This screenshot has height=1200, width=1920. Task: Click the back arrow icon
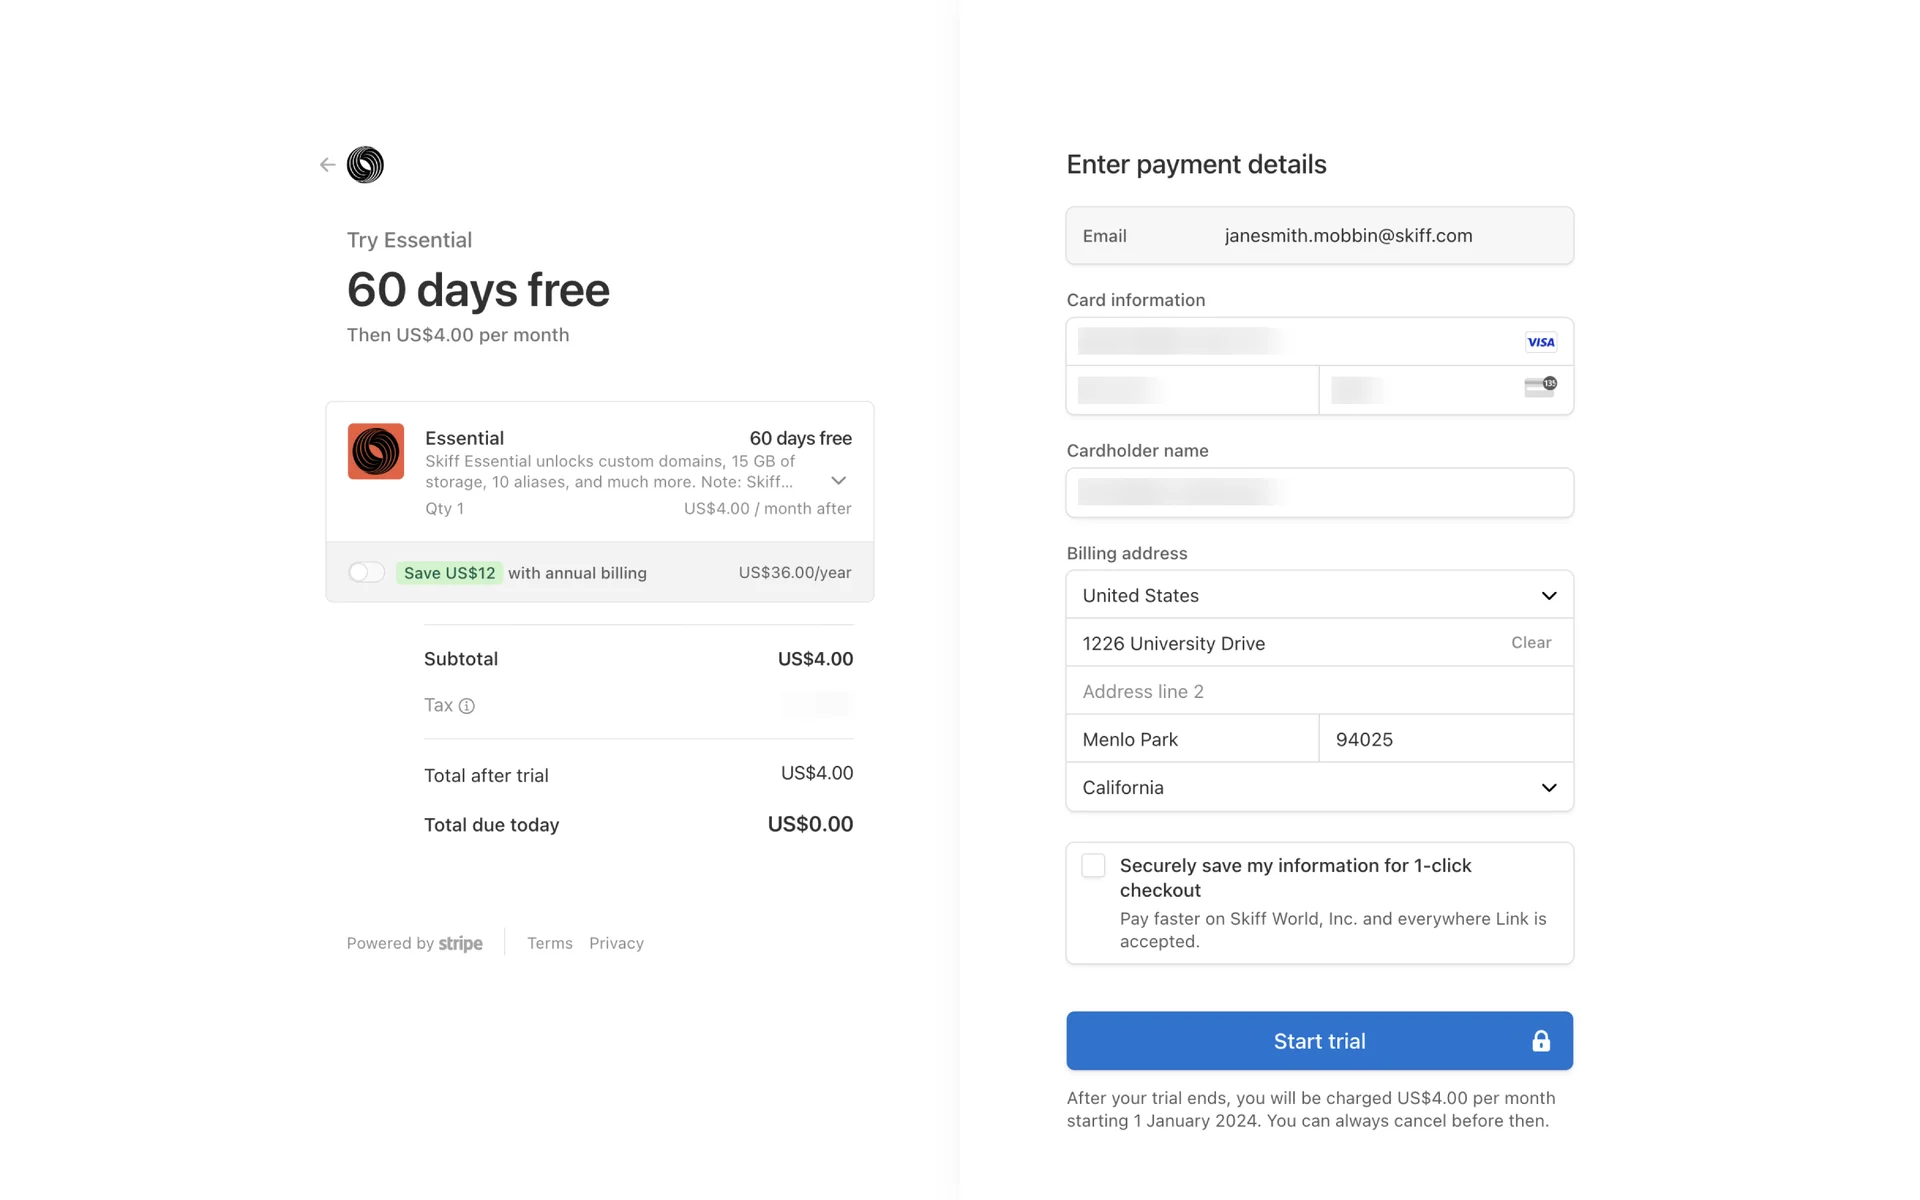point(327,165)
